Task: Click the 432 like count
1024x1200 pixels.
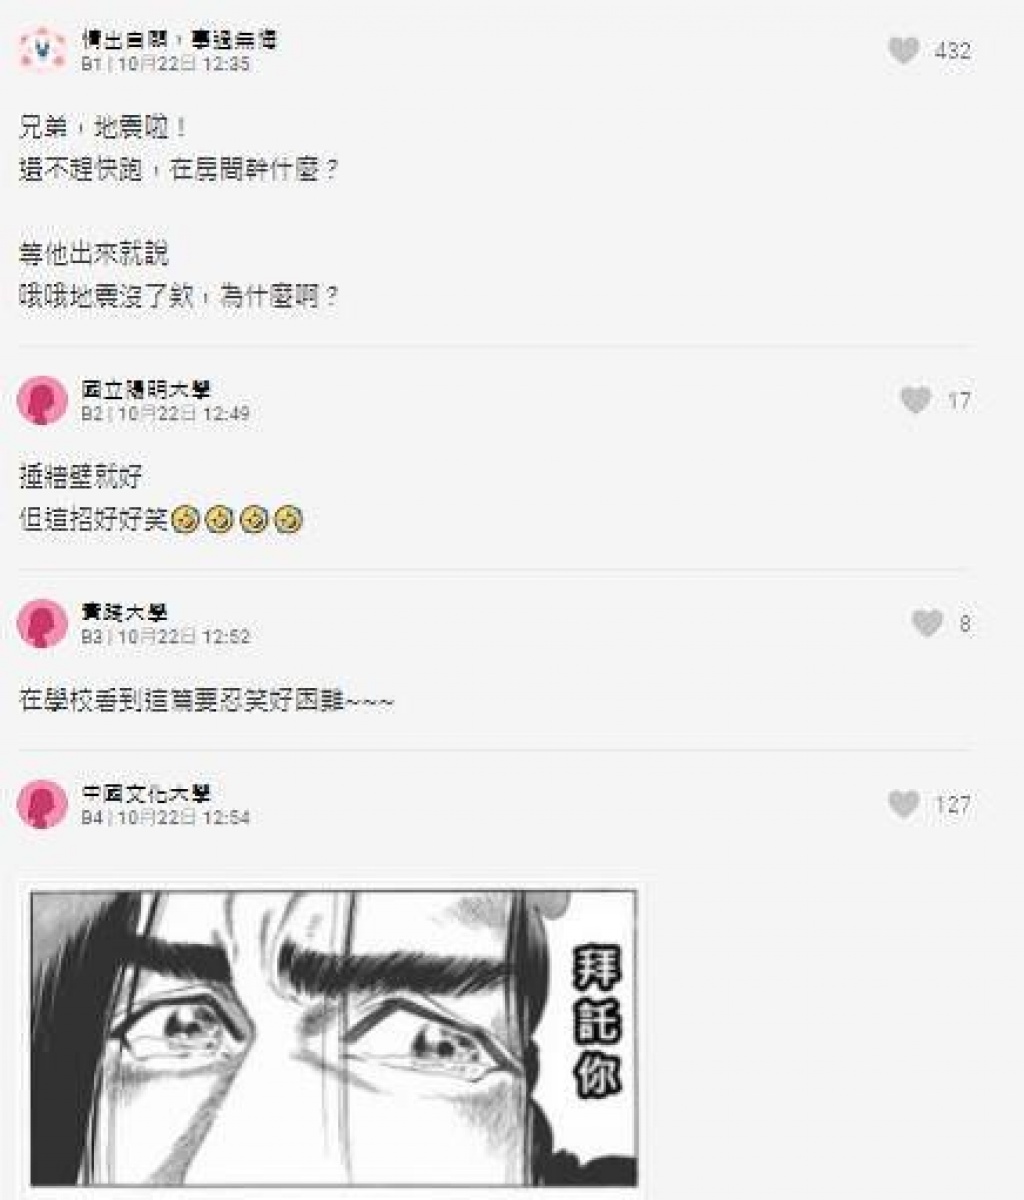Action: point(952,51)
